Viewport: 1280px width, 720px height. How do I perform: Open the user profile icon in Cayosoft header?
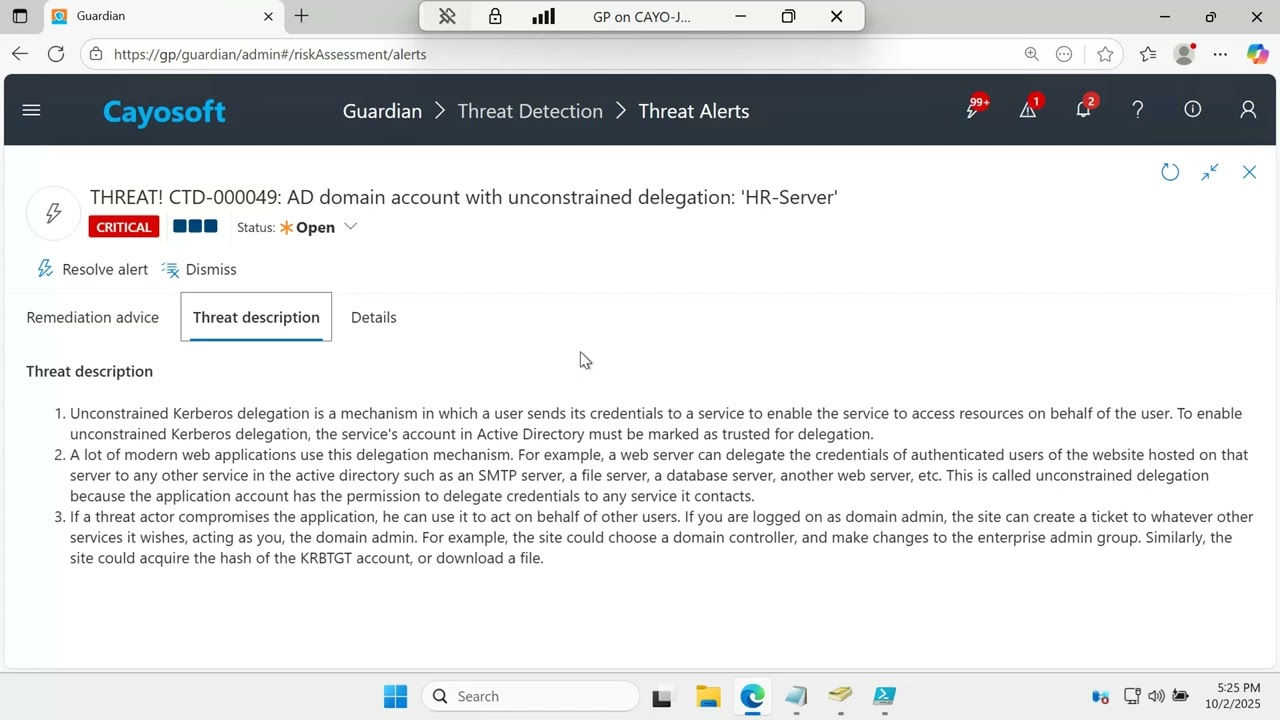point(1248,110)
